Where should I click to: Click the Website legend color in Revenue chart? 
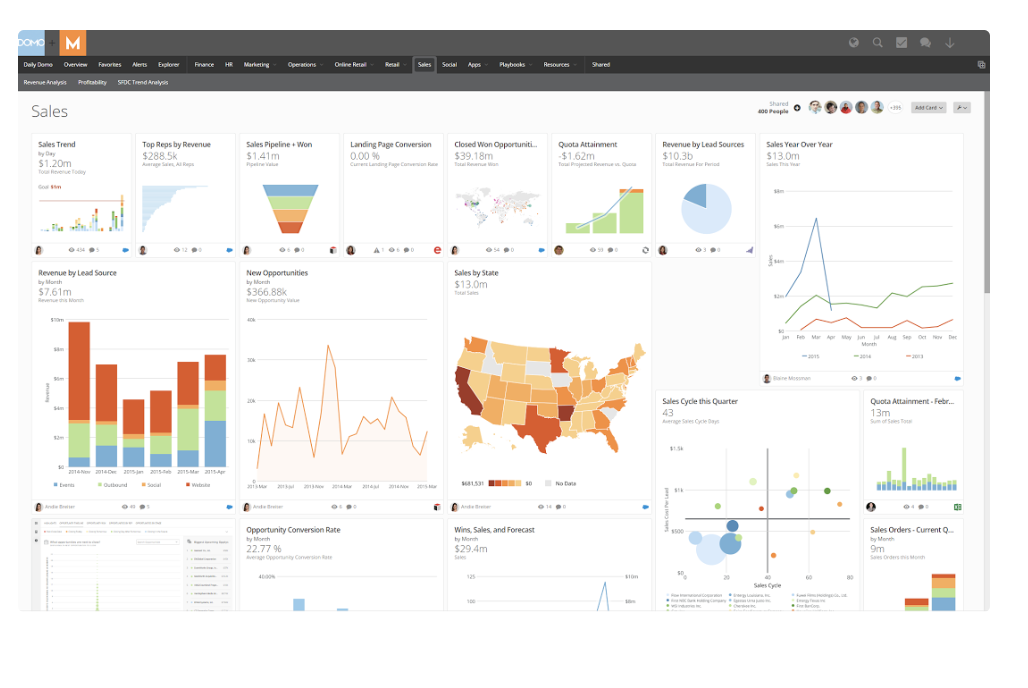coord(187,485)
